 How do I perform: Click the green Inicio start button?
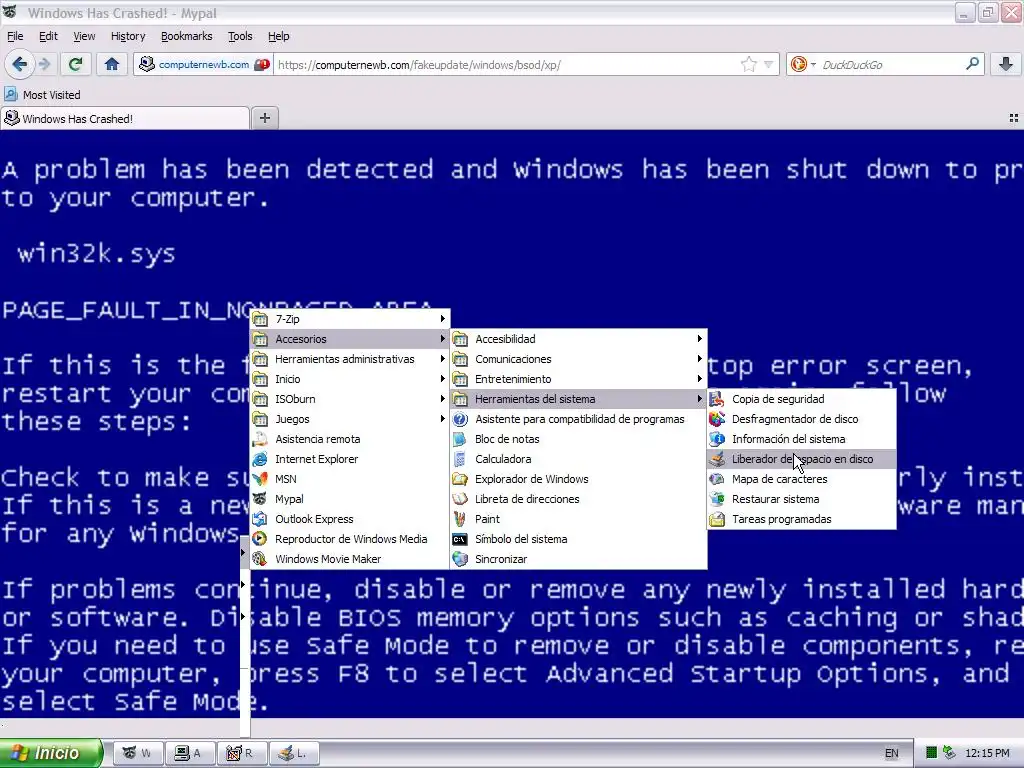[x=51, y=753]
